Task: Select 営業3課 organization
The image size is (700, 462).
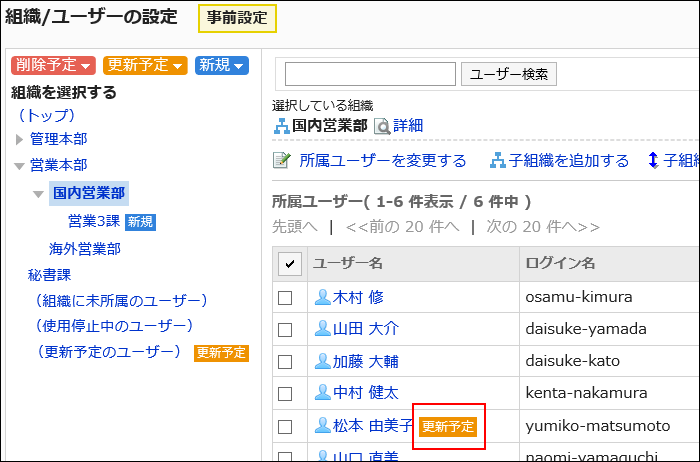Action: 94,221
